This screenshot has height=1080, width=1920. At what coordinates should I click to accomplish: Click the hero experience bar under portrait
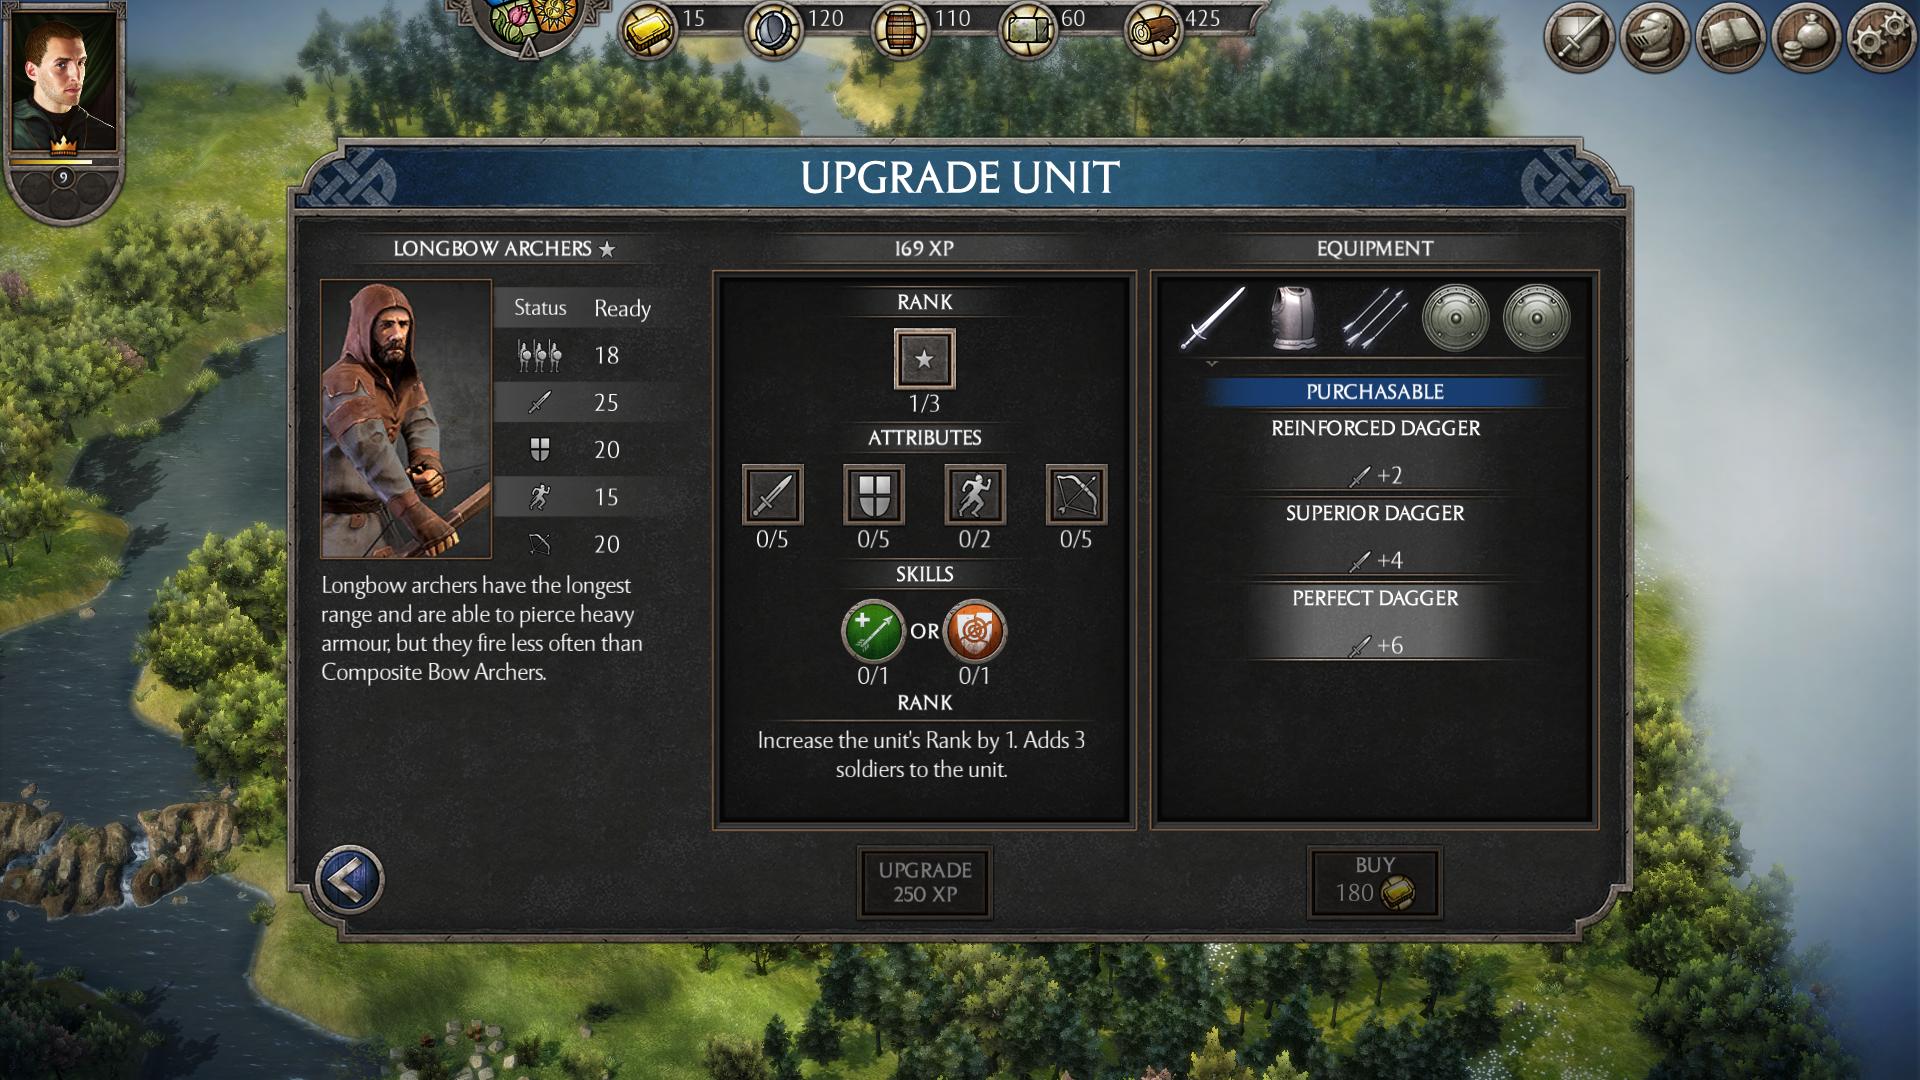[64, 161]
